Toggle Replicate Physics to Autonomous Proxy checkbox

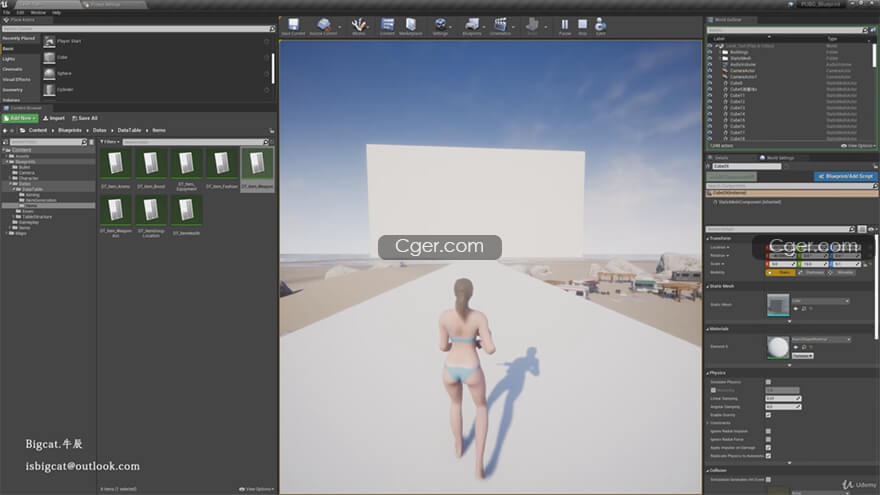(x=768, y=456)
